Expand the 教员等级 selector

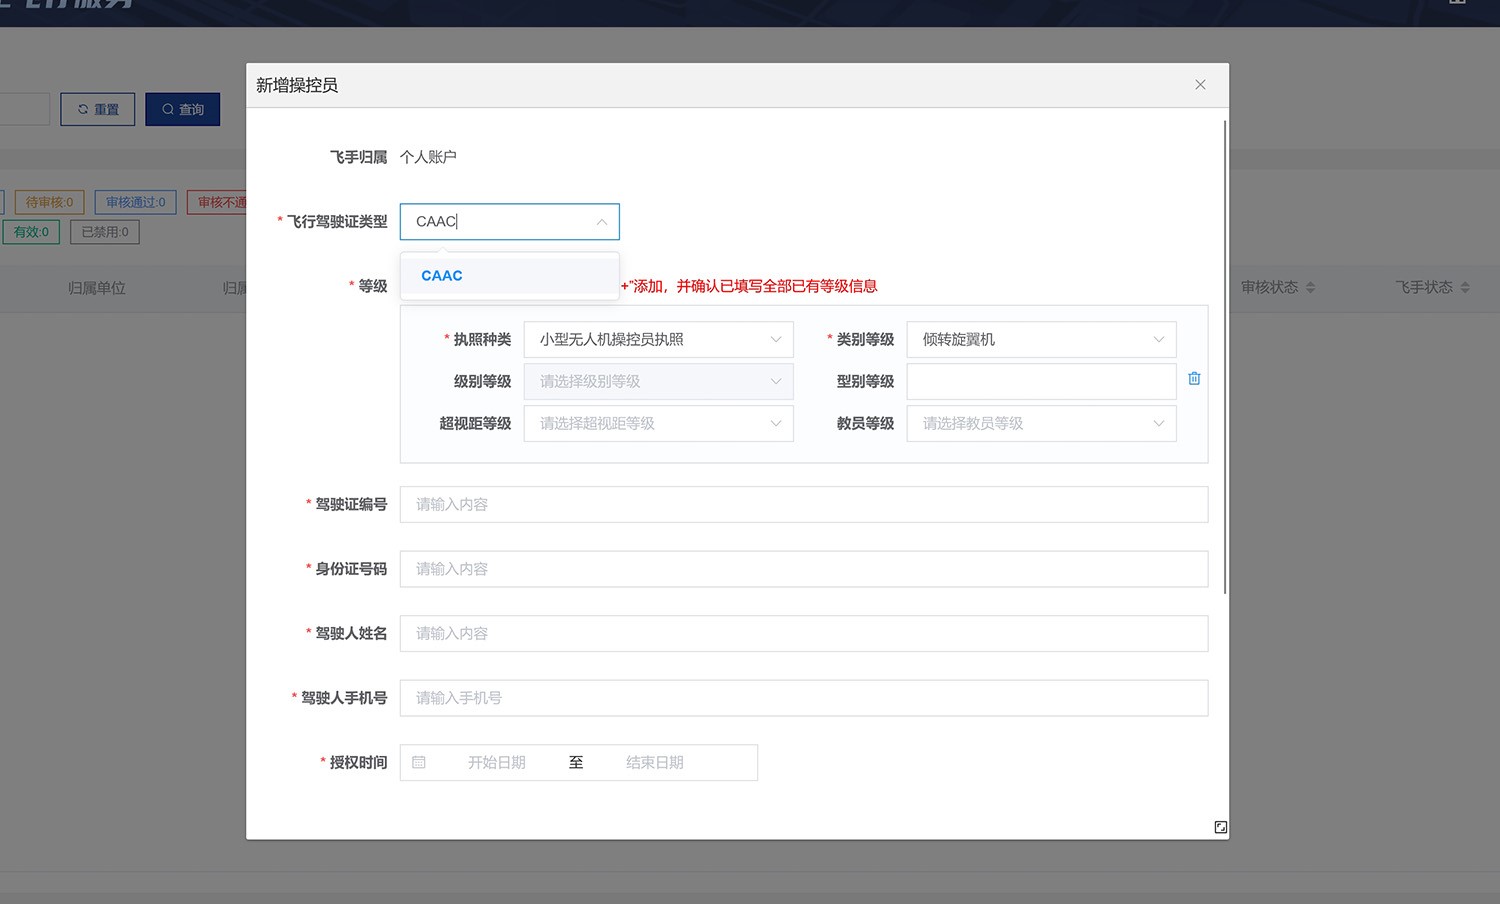click(x=1041, y=424)
